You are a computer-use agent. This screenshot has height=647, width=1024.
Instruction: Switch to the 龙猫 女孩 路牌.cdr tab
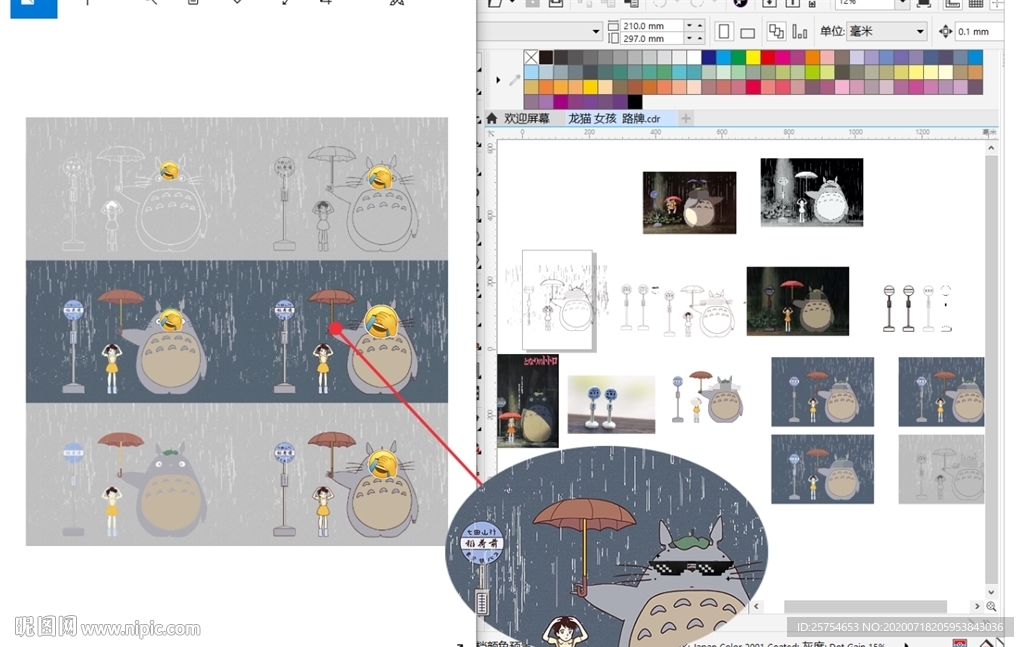(614, 118)
